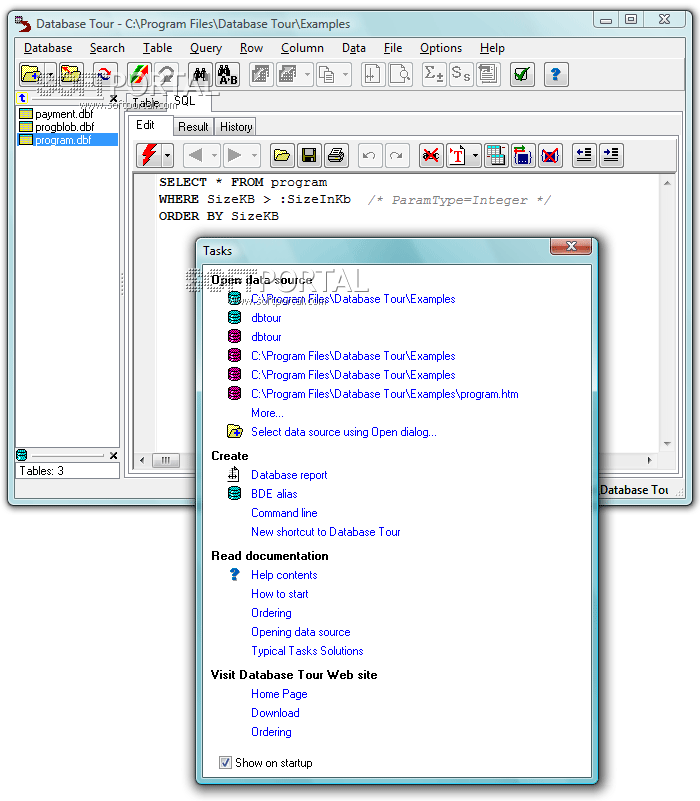The height and width of the screenshot is (801, 700).
Task: Open the previous query history dropdown arrow
Action: 214,155
